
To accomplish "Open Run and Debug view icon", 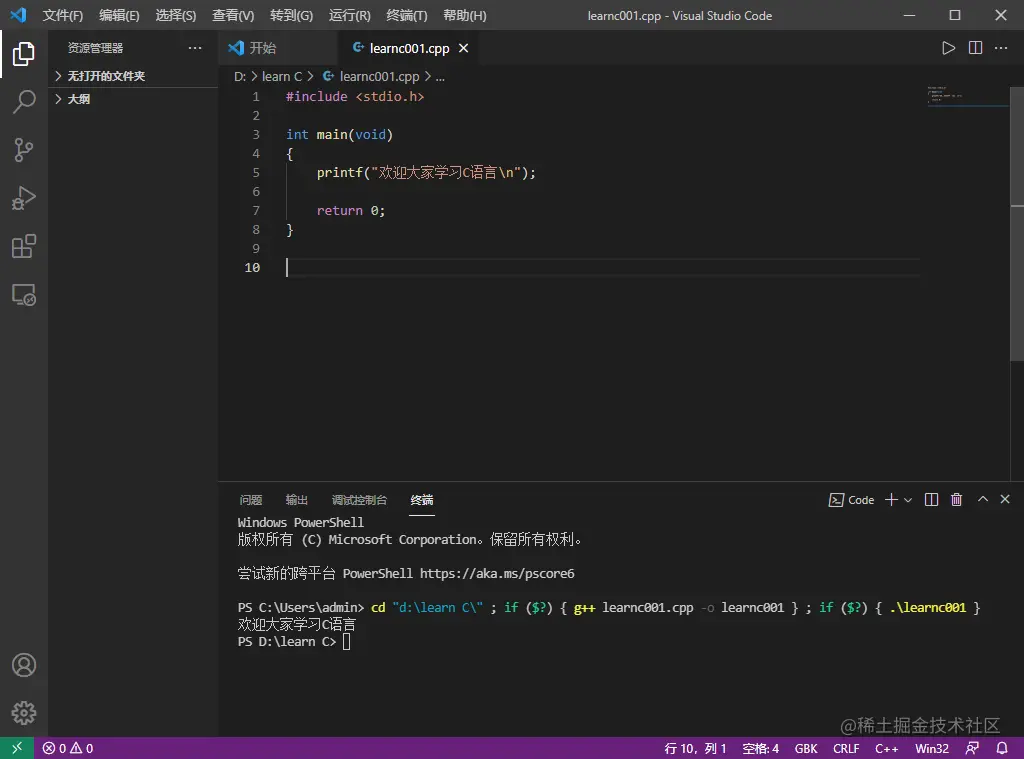I will pos(24,198).
